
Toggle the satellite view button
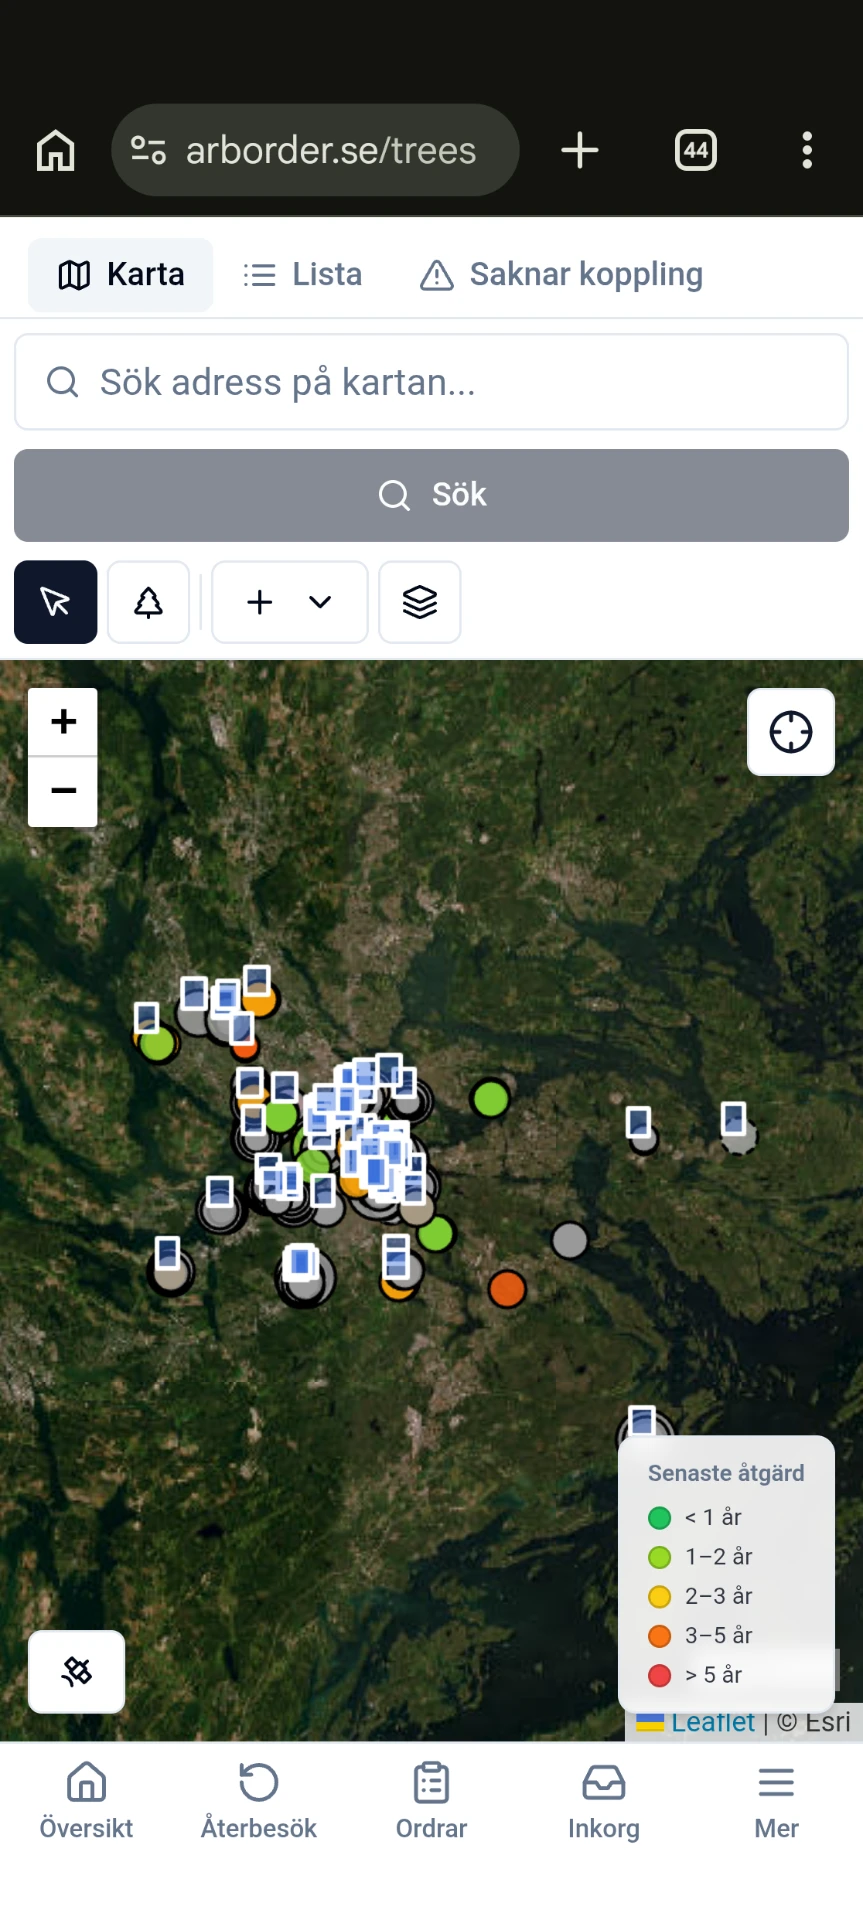pos(77,1671)
